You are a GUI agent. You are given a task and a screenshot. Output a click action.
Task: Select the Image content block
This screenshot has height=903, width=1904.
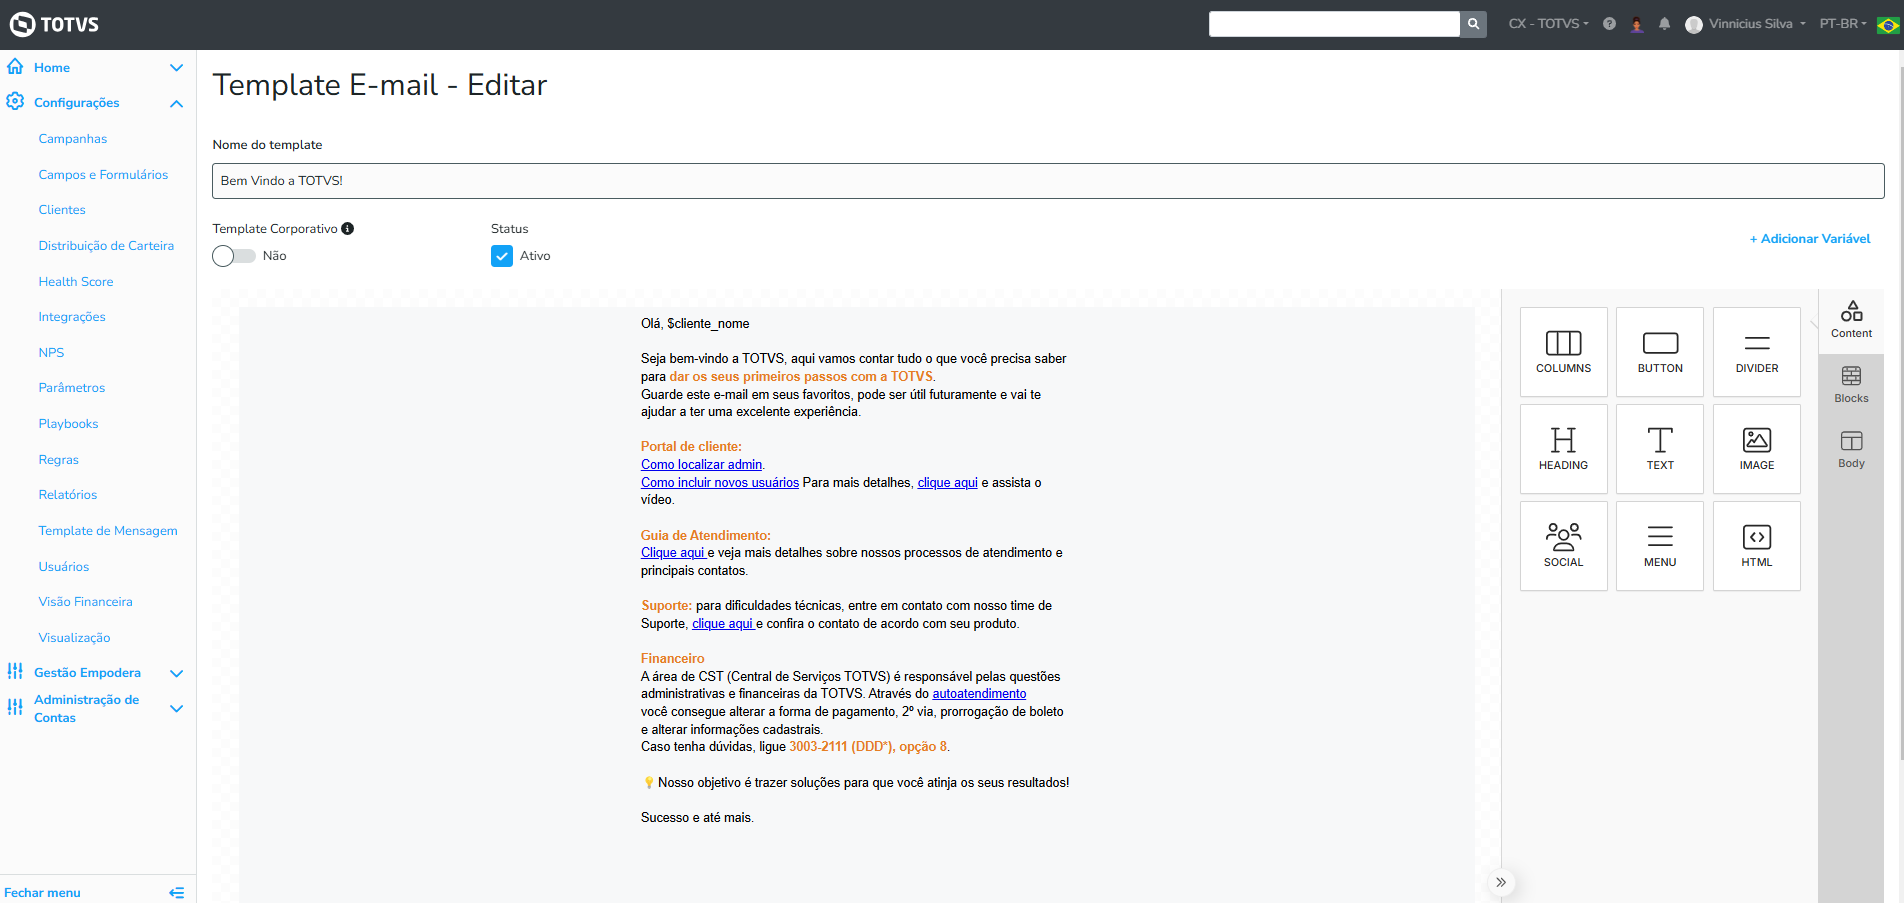pos(1757,449)
